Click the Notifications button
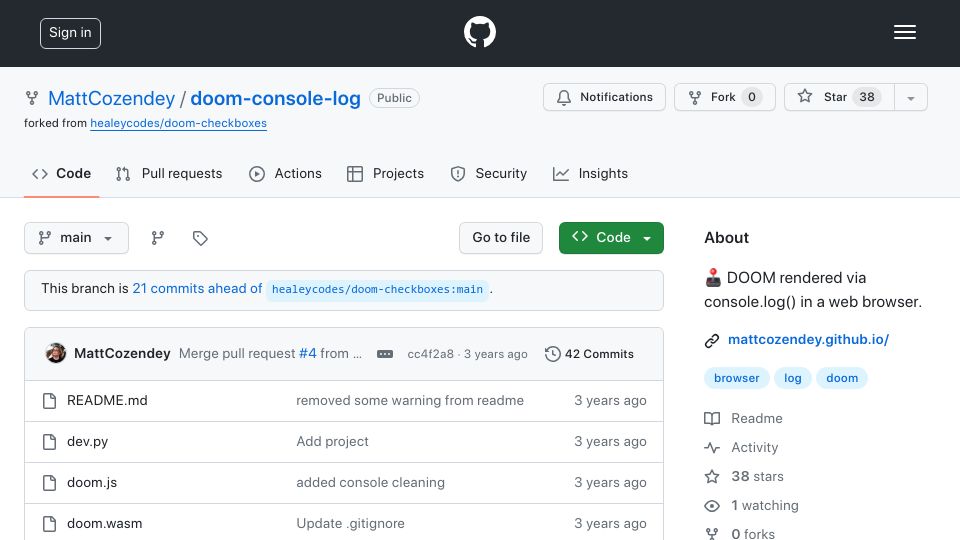Image resolution: width=960 pixels, height=540 pixels. click(x=604, y=97)
